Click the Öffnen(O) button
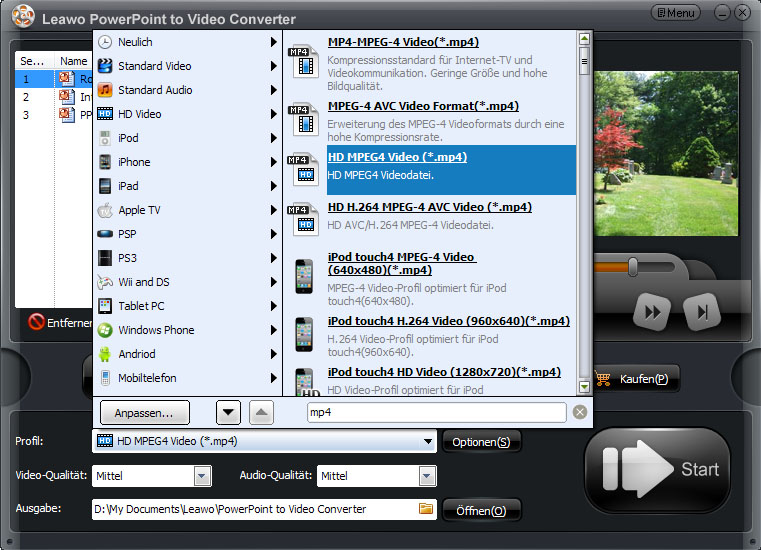761x550 pixels. point(481,511)
